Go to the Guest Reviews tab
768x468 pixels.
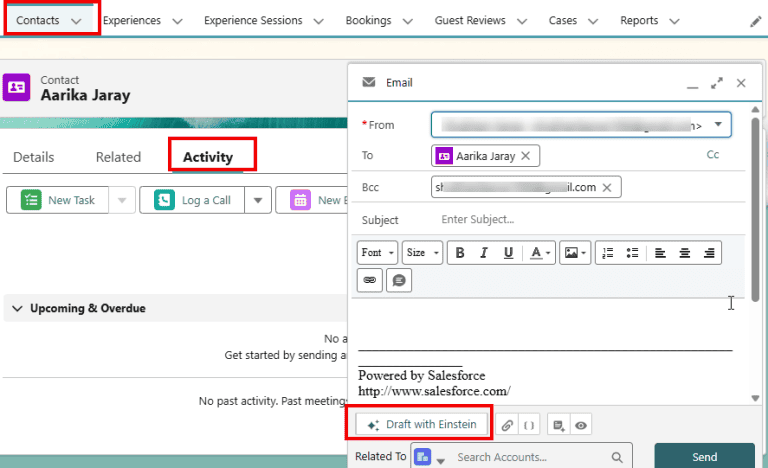click(x=470, y=21)
